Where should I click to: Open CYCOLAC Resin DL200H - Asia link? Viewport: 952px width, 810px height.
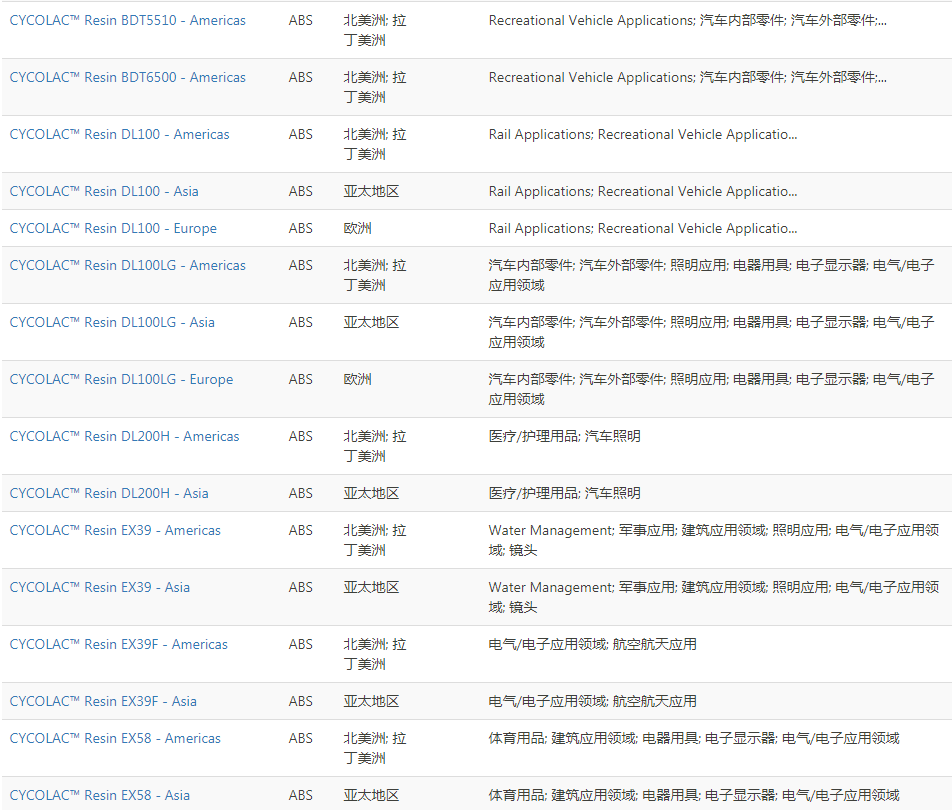click(x=109, y=493)
